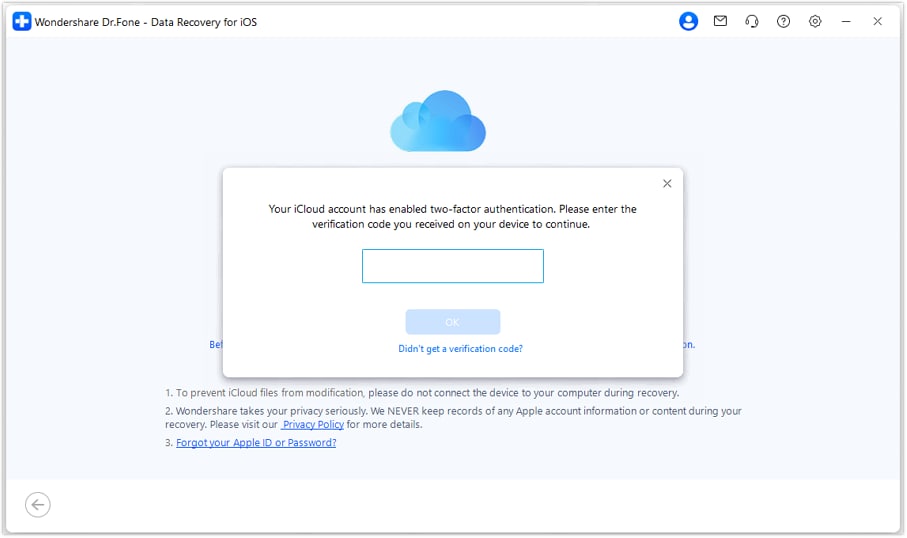Go back using the circled arrow button
Screen dimensions: 907x538
pos(38,504)
